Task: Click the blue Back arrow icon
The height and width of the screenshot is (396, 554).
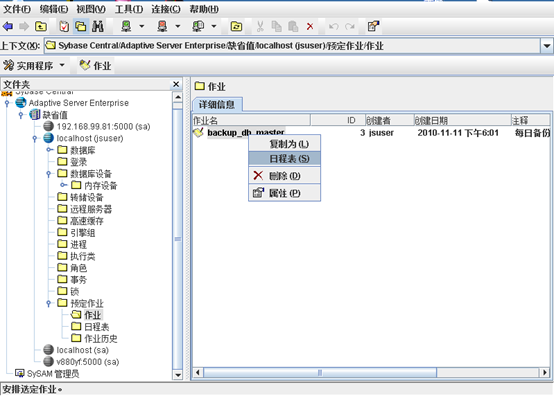Action: pos(8,26)
